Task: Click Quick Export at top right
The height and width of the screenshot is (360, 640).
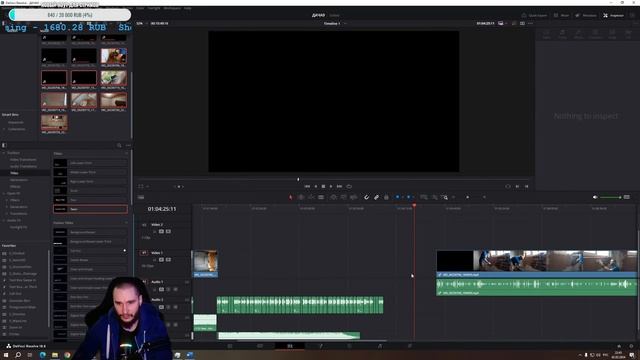Action: 534,15
